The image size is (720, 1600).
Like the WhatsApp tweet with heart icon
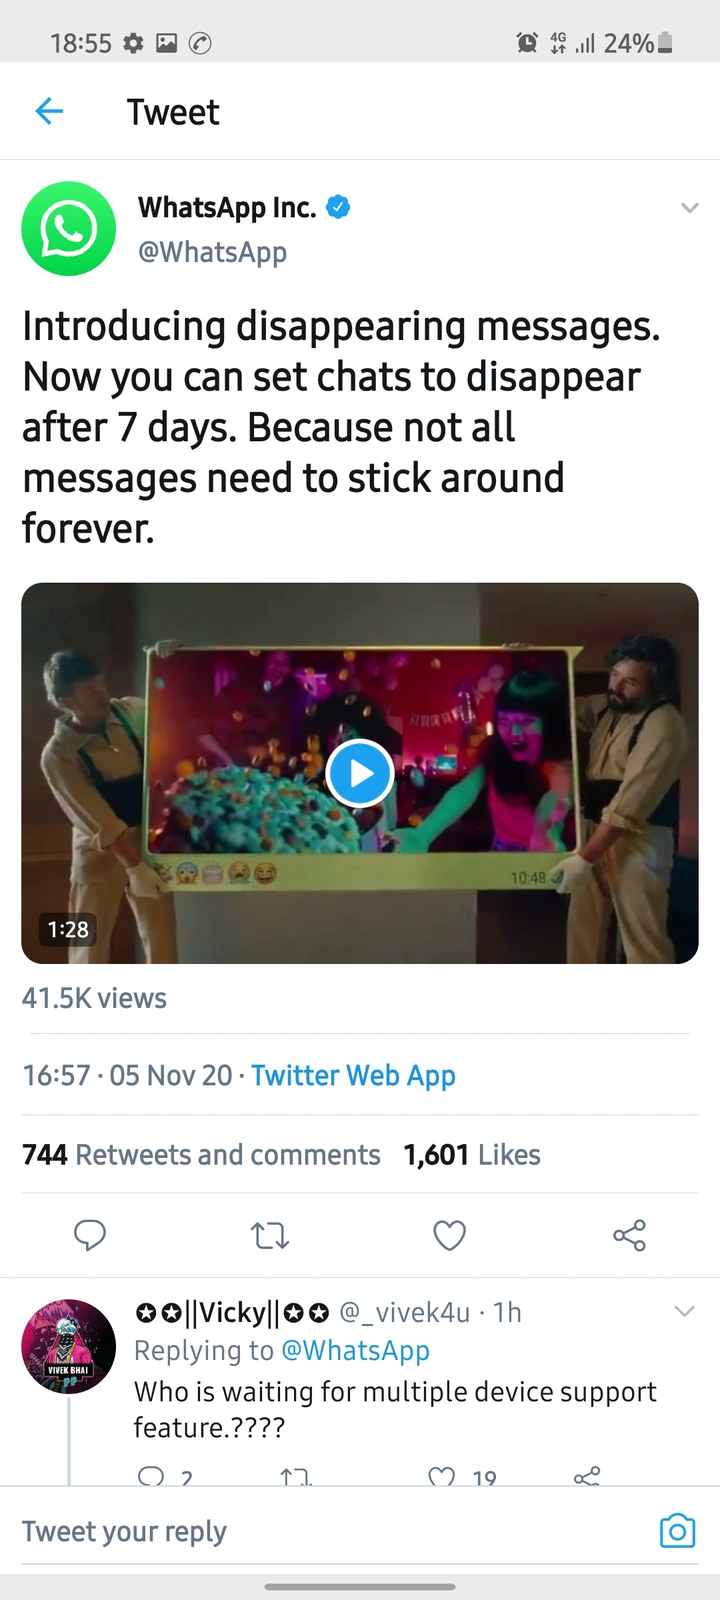[x=449, y=1236]
